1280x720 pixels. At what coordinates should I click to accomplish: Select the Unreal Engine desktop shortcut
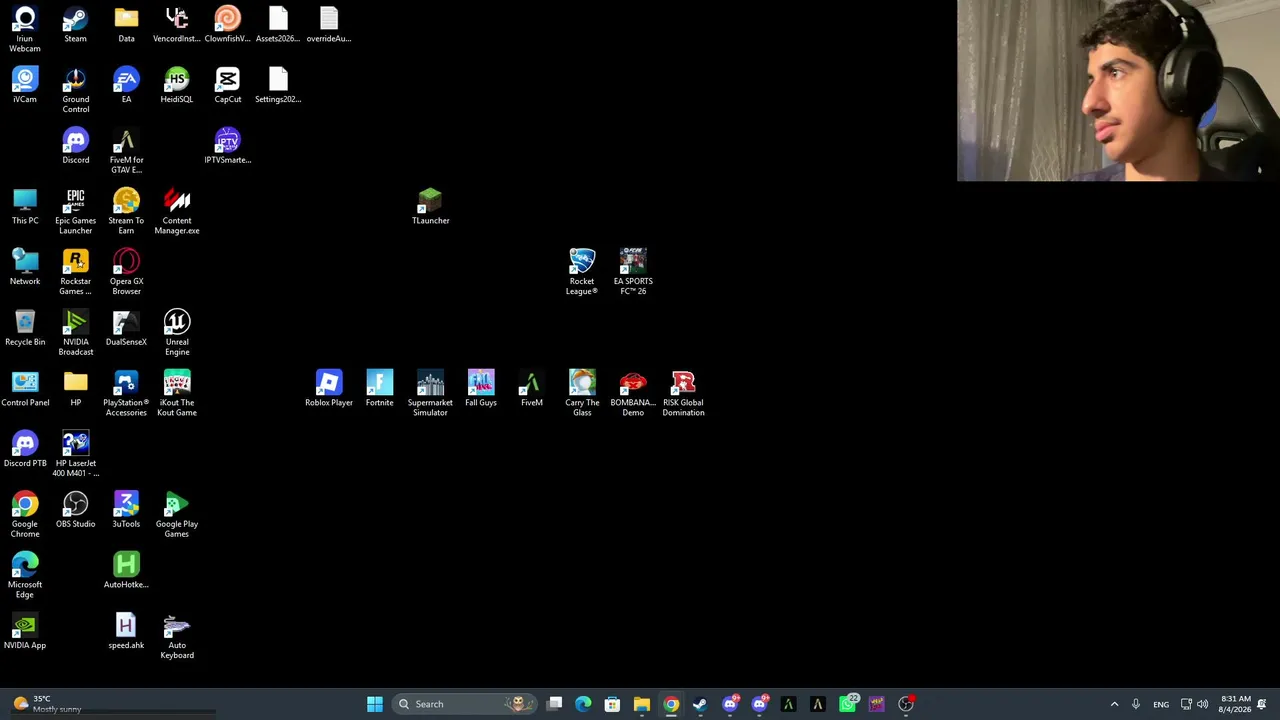click(x=177, y=333)
